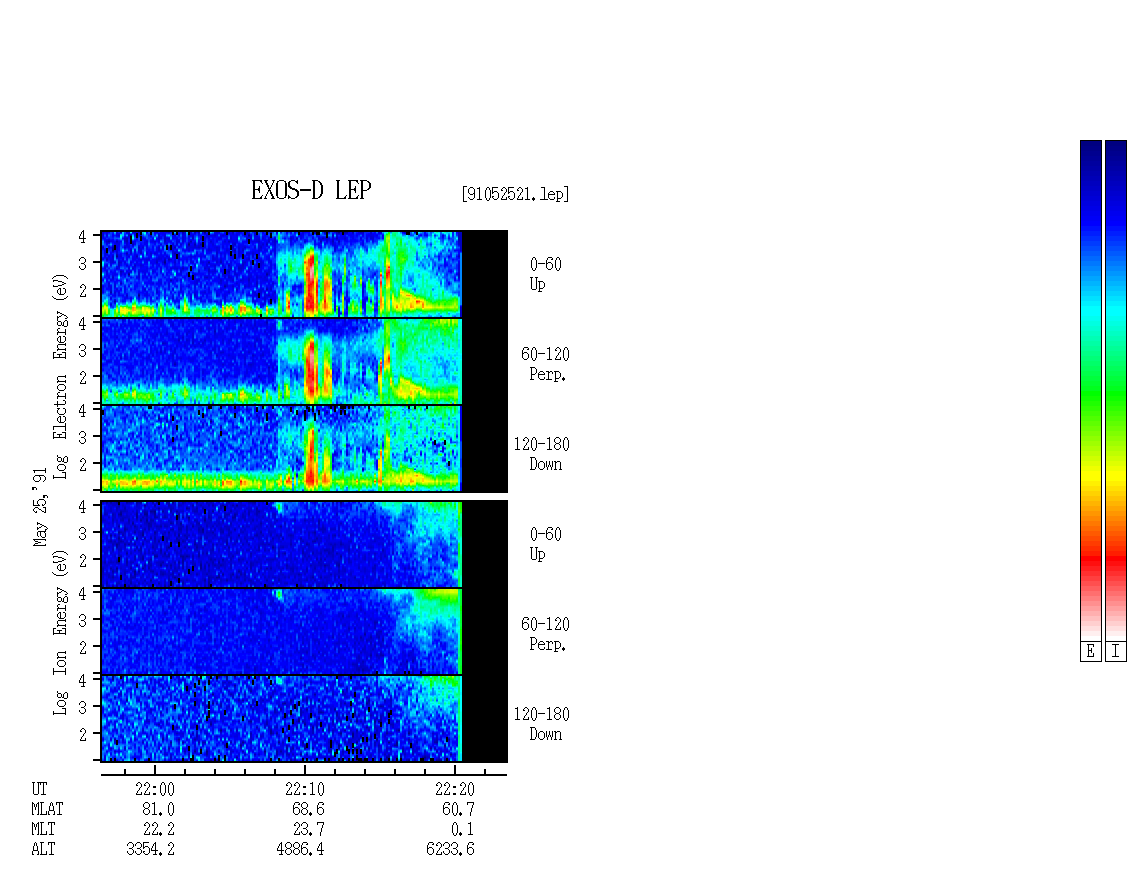Screen dimensions: 1130x875
Task: Click the MLT row label
Action: (x=43, y=830)
